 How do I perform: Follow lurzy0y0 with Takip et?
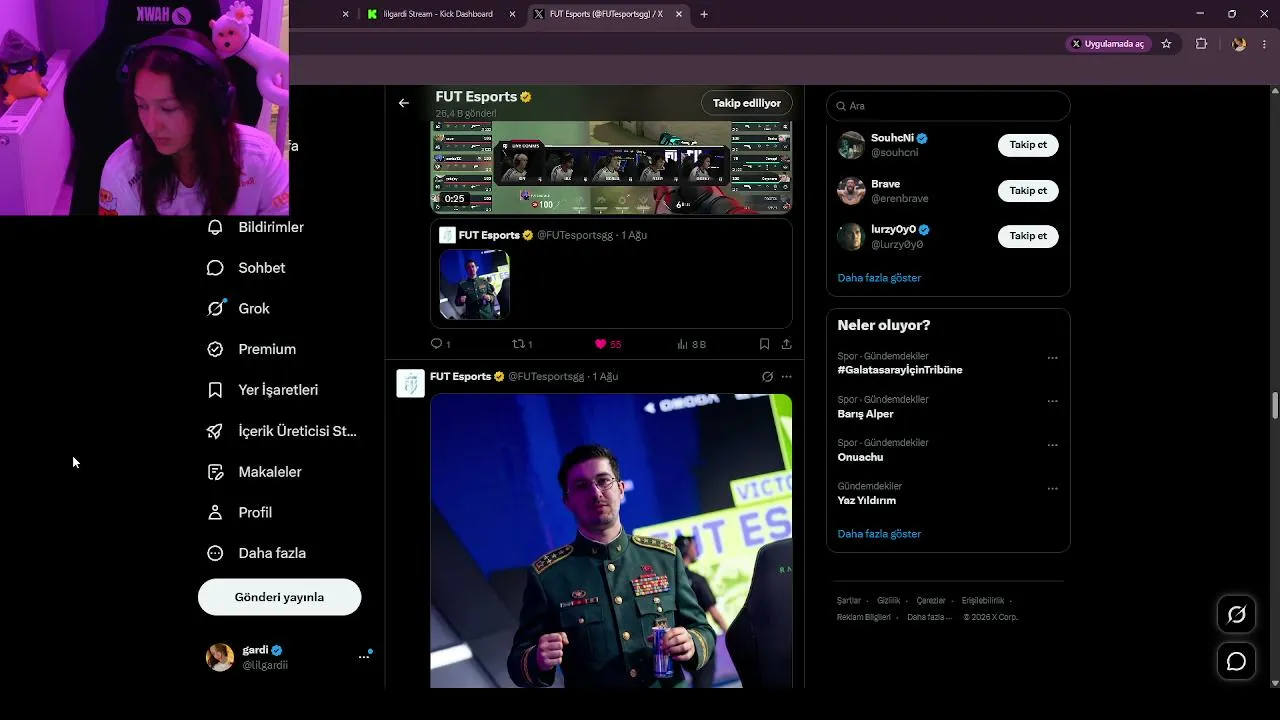pyautogui.click(x=1028, y=236)
